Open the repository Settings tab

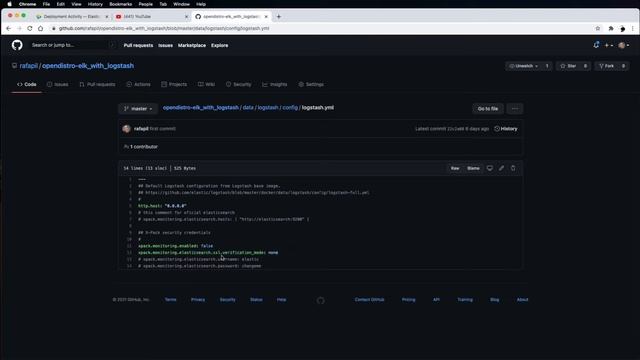[x=311, y=84]
